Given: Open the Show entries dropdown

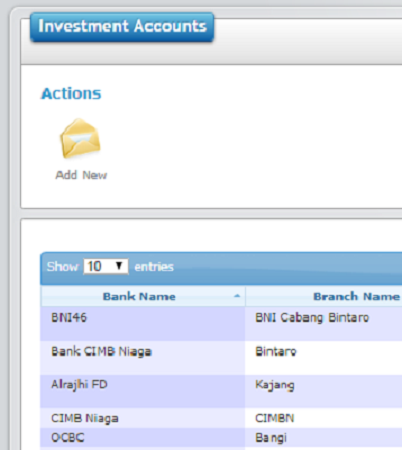Looking at the screenshot, I should click(106, 266).
